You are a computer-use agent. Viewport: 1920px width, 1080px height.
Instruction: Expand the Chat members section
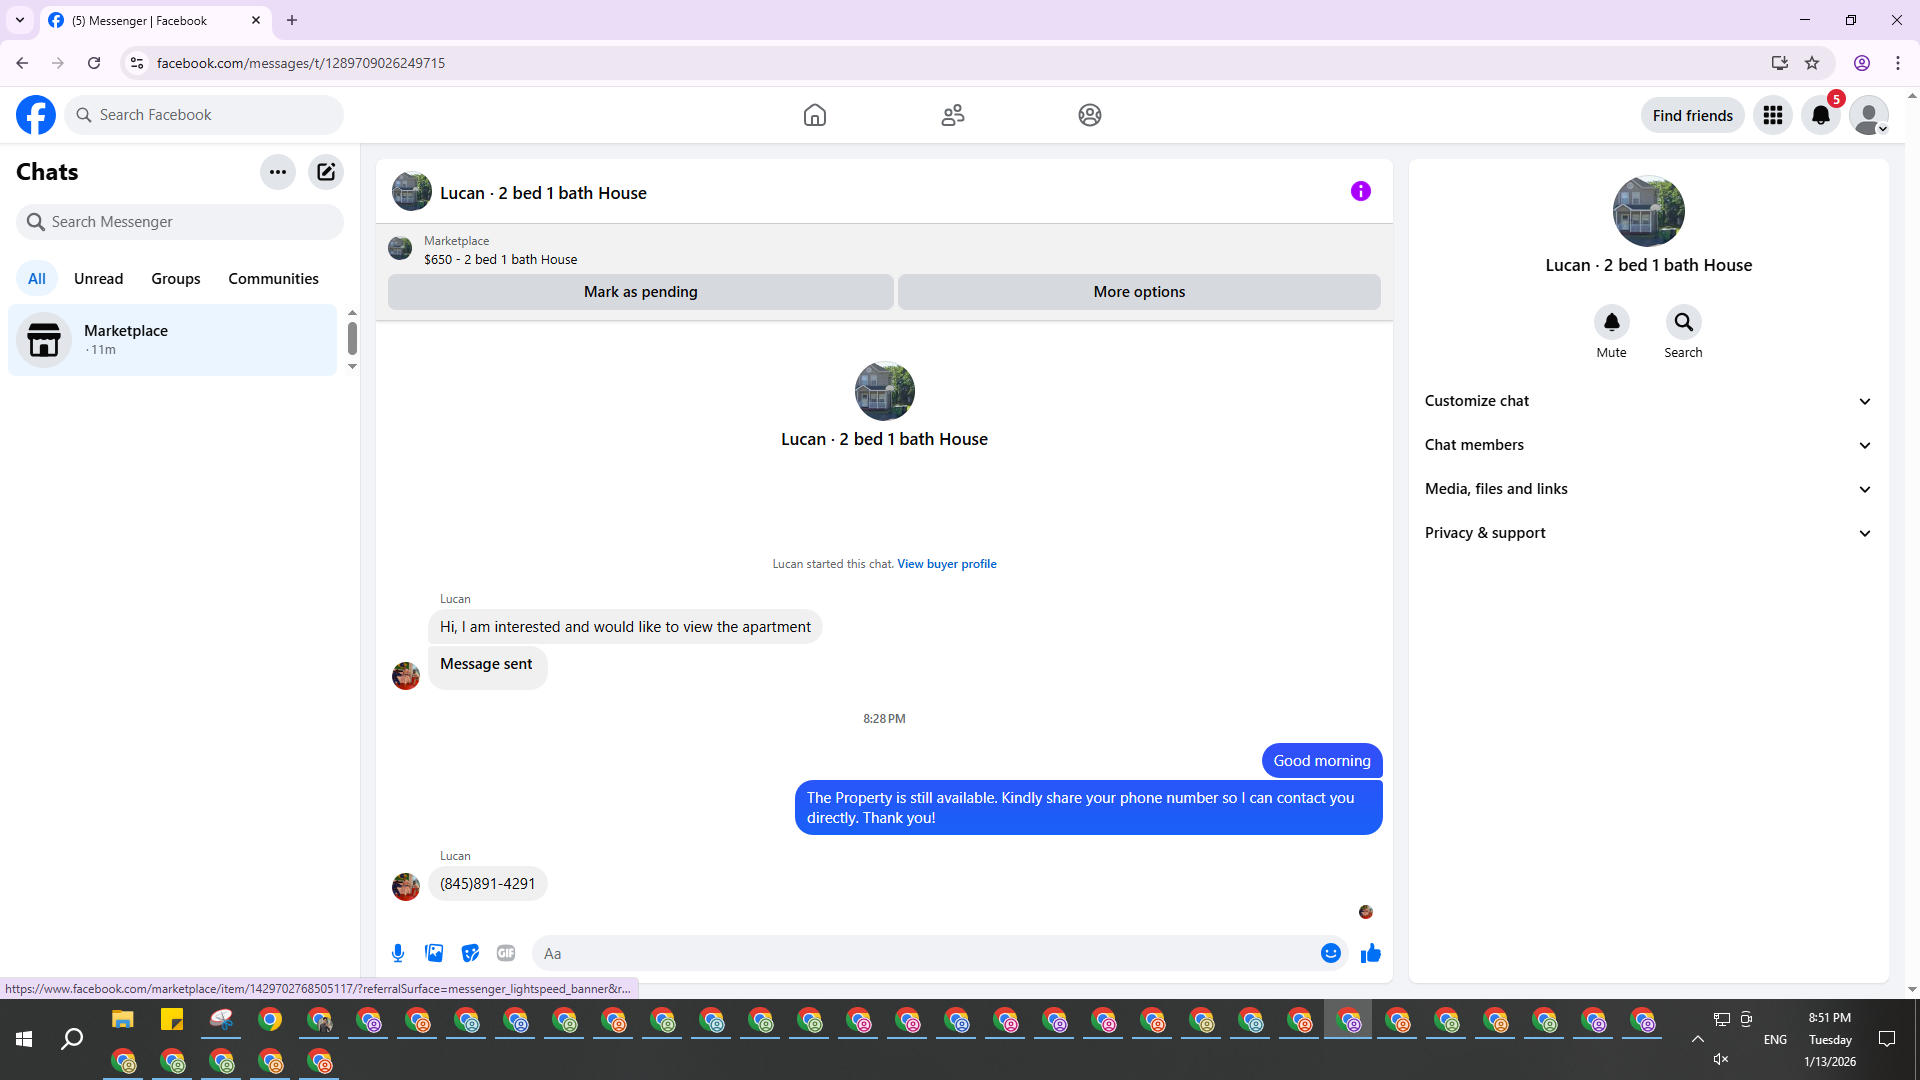point(1648,445)
